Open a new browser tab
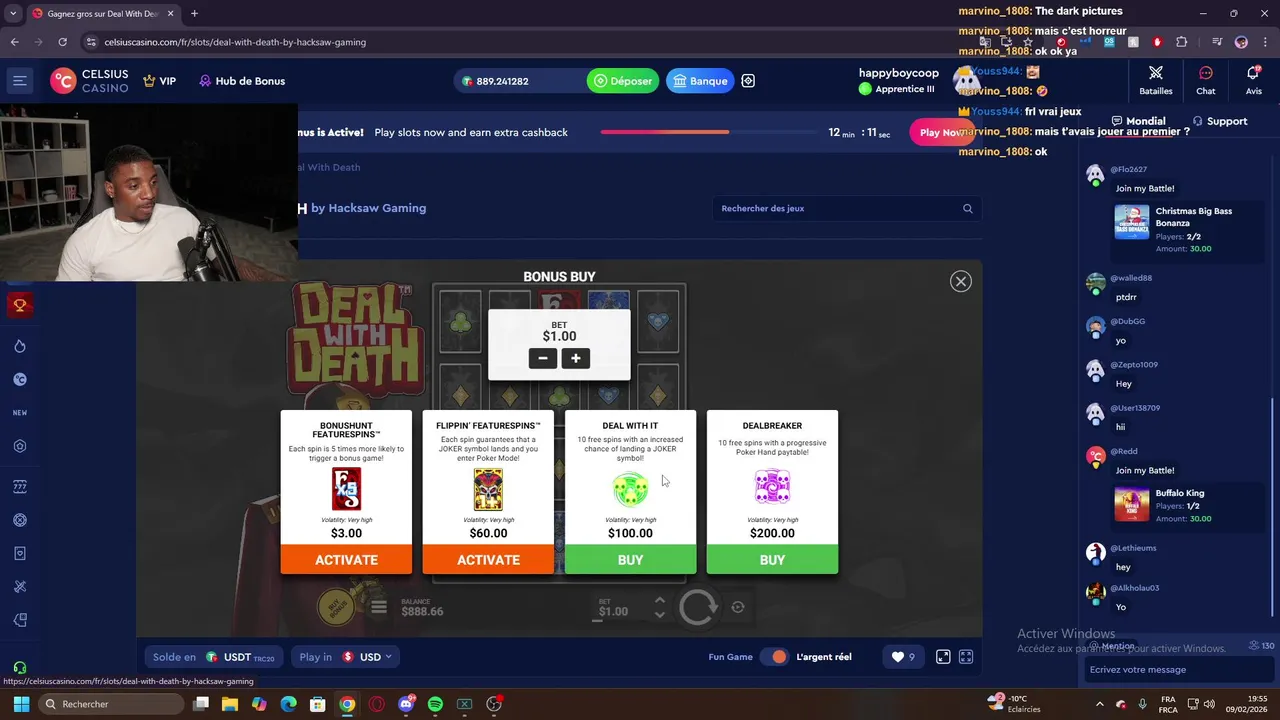This screenshot has height=720, width=1280. click(194, 13)
